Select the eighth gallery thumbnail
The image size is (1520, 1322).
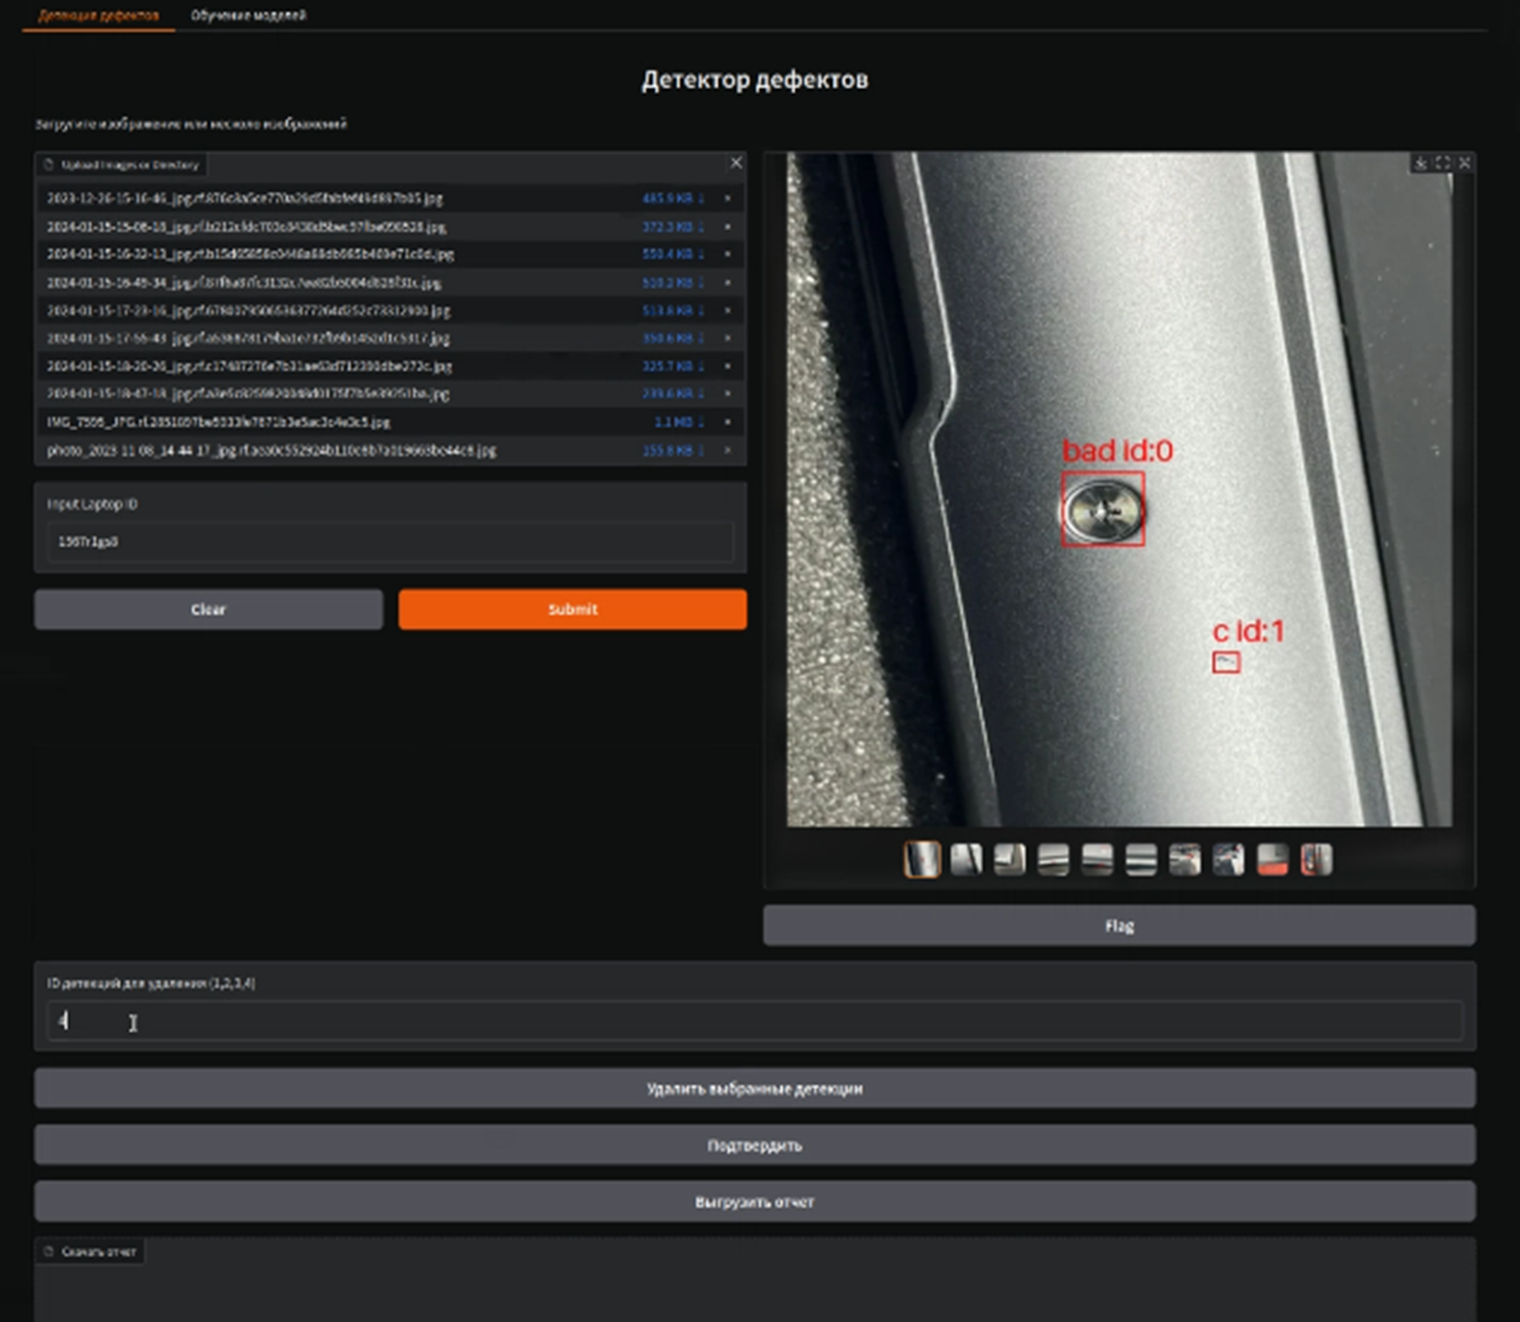click(1229, 859)
